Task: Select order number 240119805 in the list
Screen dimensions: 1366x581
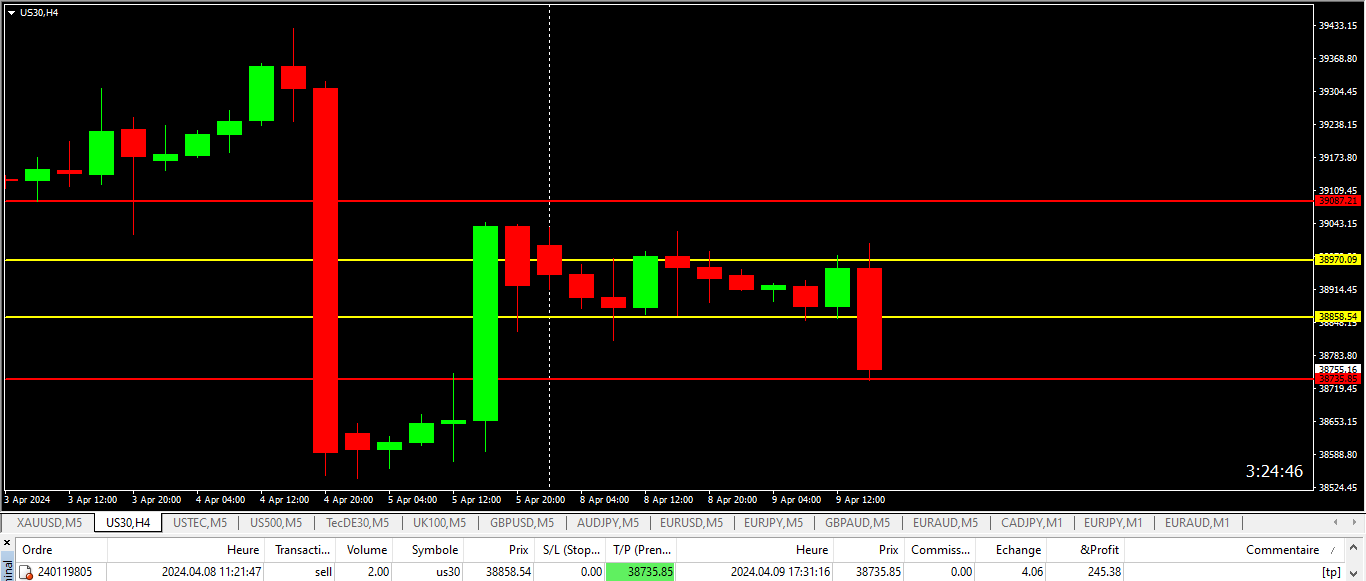Action: (x=65, y=572)
